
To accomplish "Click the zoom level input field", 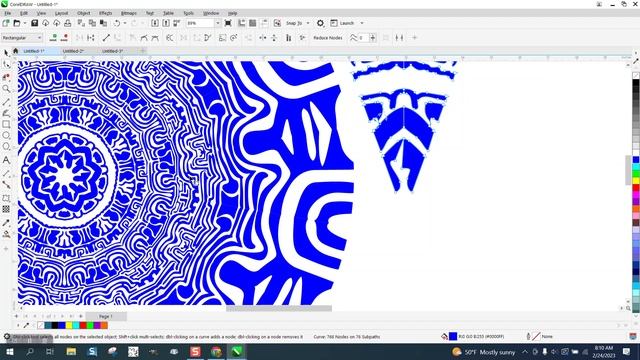I will 200,23.
